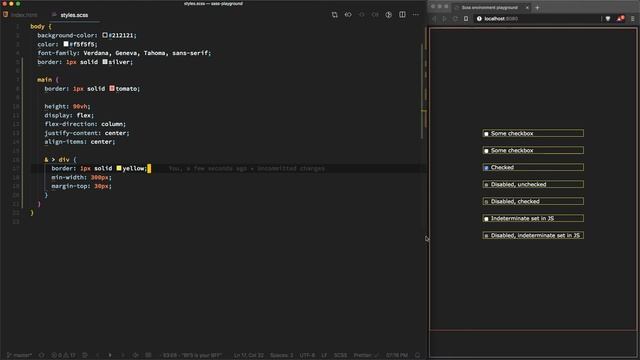Screen dimensions: 640x360
Task: Click the 'Checked' label text in the browser
Action: point(502,167)
